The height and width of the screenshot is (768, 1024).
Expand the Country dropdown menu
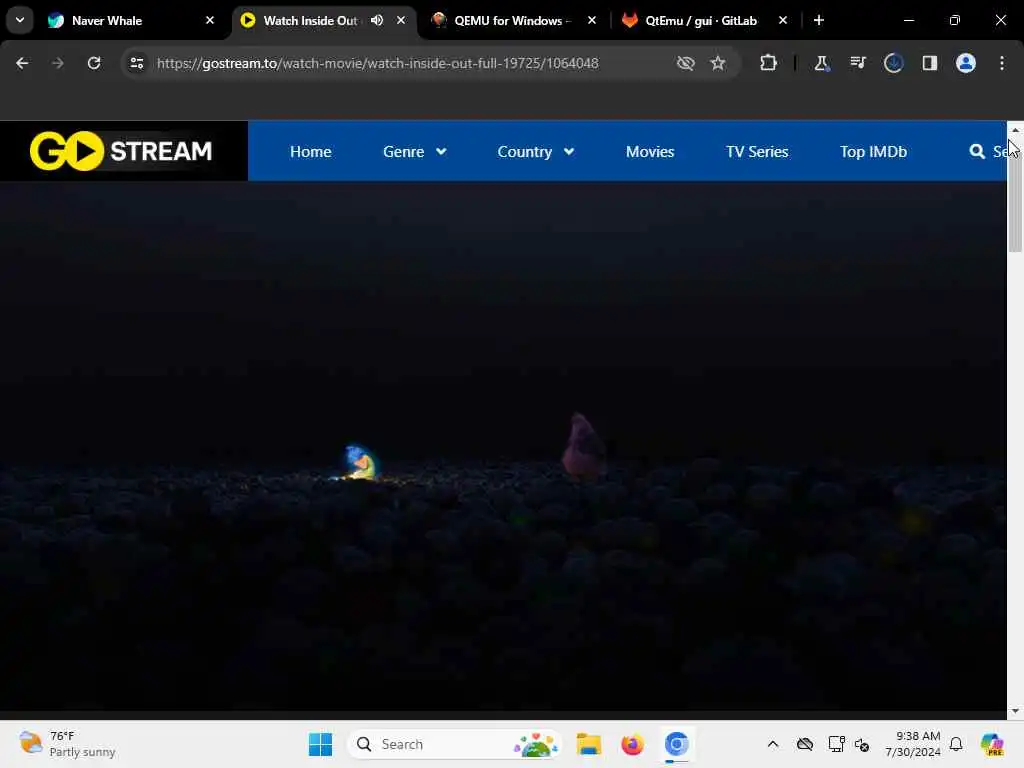coord(536,152)
